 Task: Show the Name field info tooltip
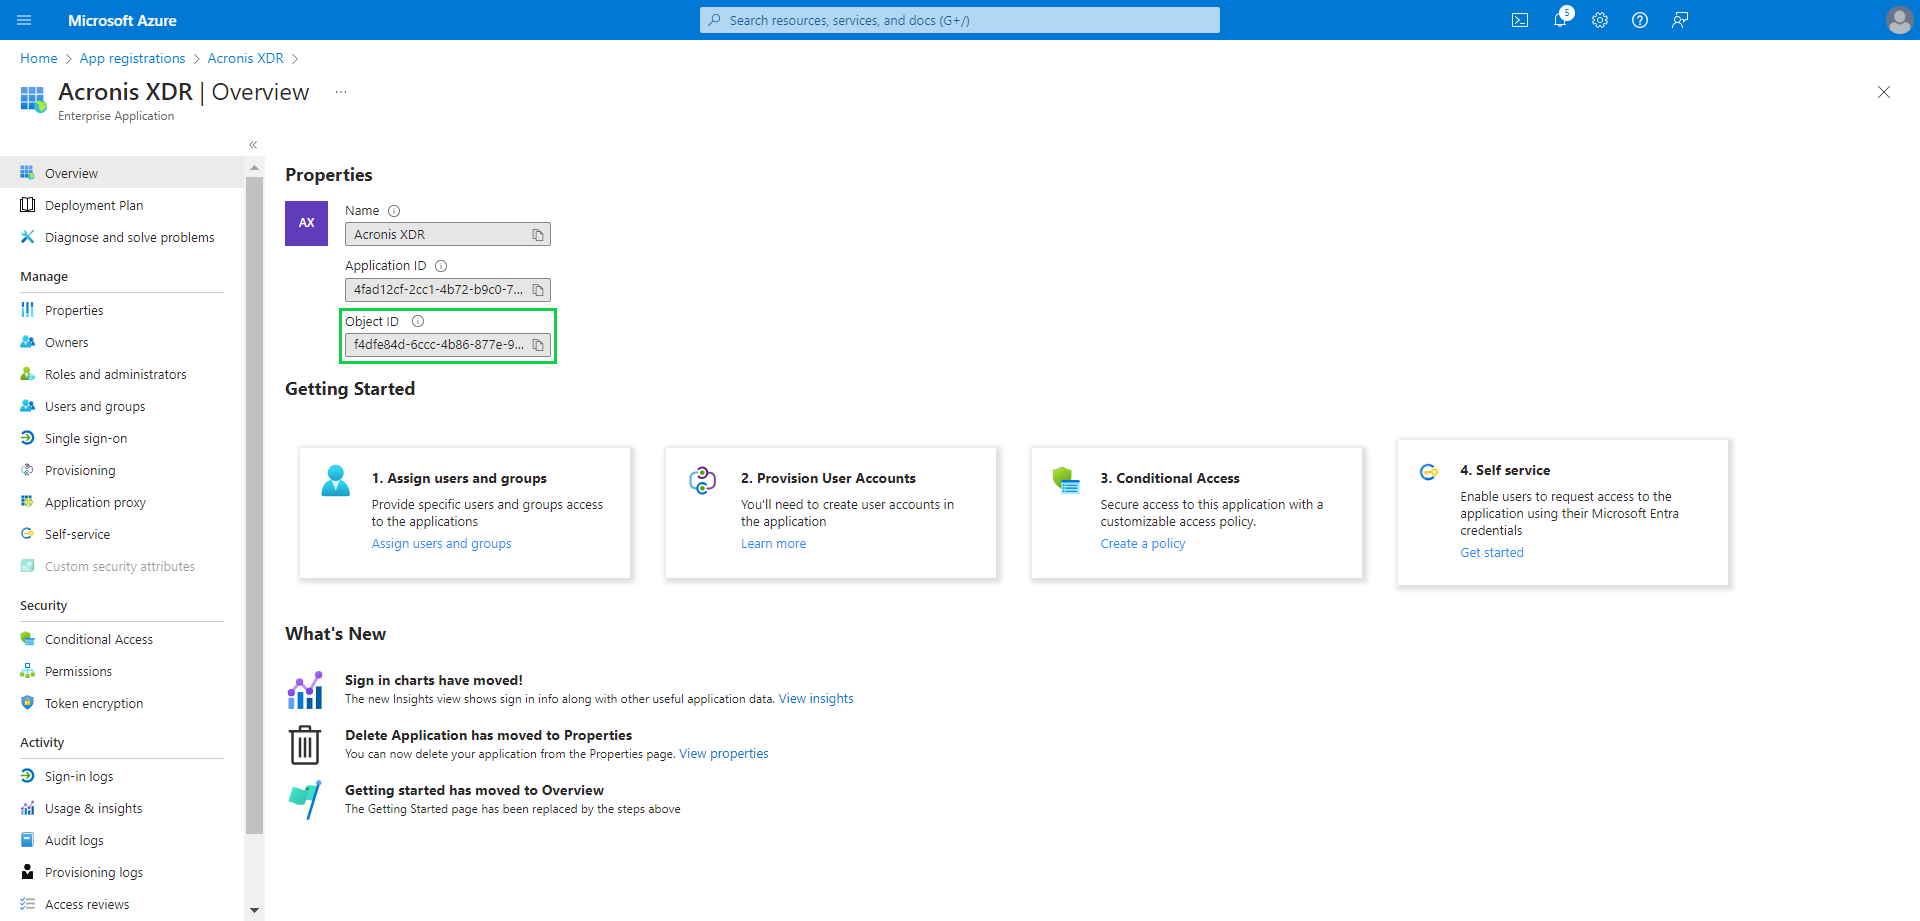point(393,210)
